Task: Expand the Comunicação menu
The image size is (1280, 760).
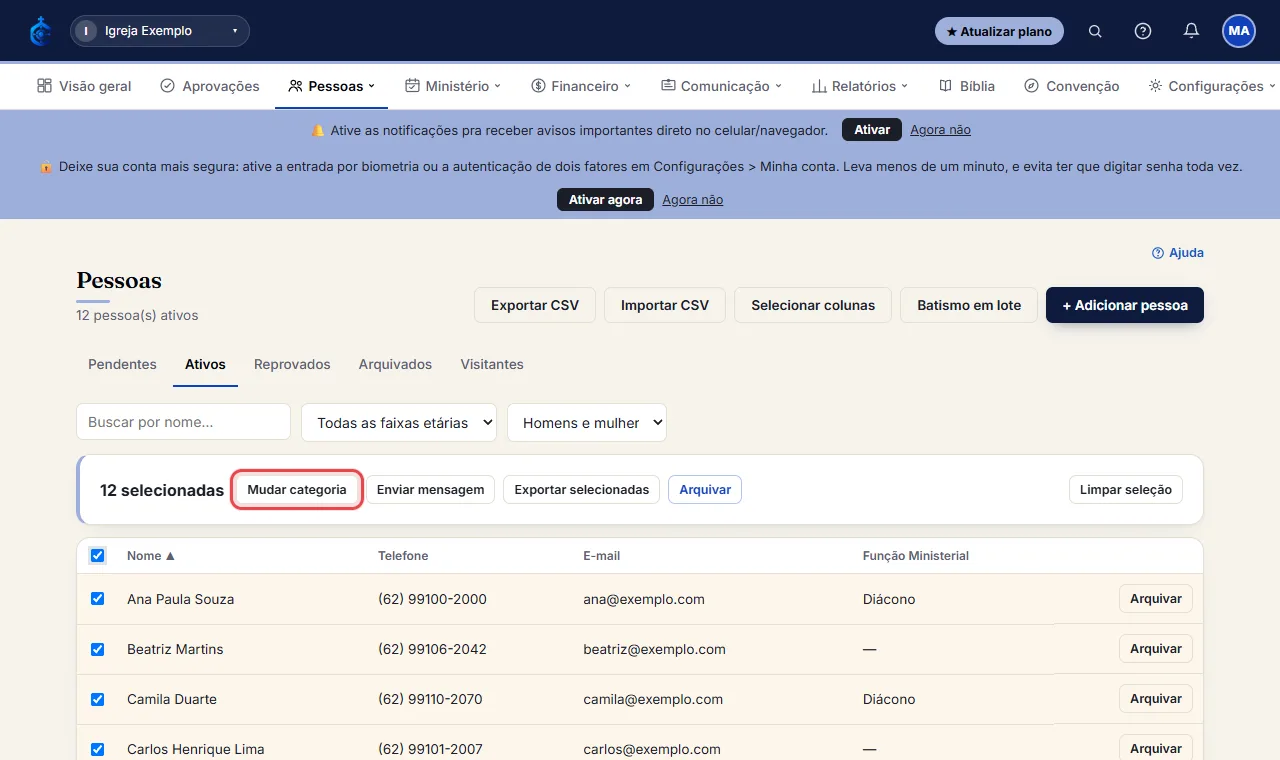Action: coord(721,86)
